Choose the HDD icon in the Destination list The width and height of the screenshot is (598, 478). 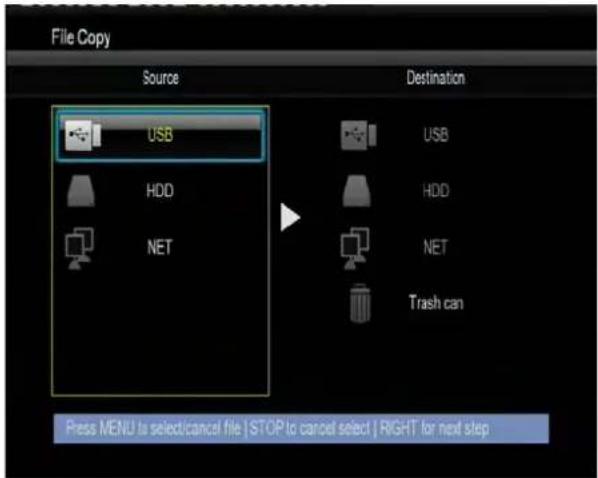click(x=356, y=191)
